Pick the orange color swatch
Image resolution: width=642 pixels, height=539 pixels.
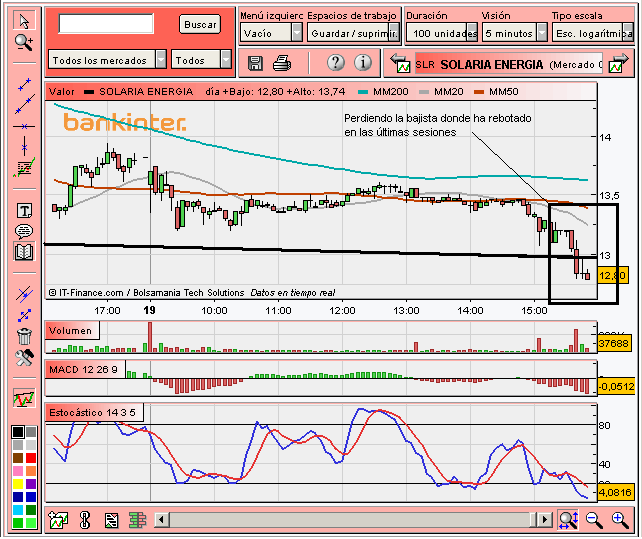[x=31, y=471]
